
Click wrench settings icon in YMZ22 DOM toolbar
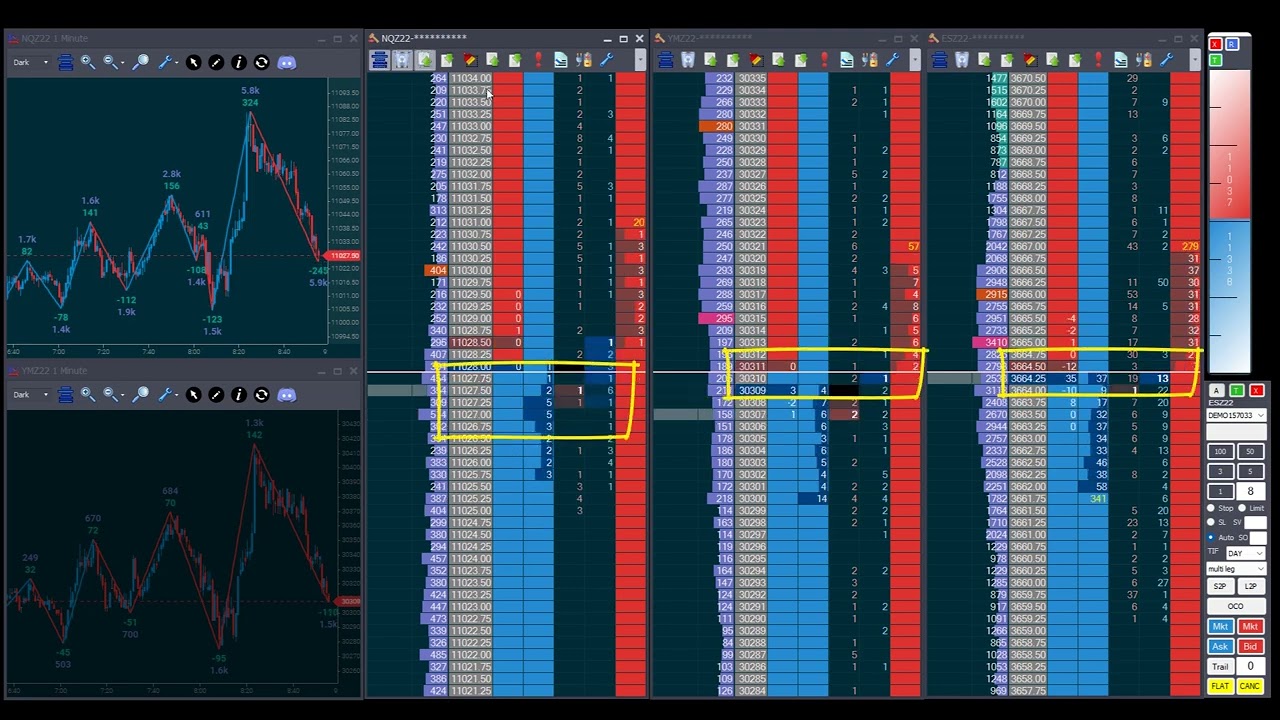tap(891, 61)
